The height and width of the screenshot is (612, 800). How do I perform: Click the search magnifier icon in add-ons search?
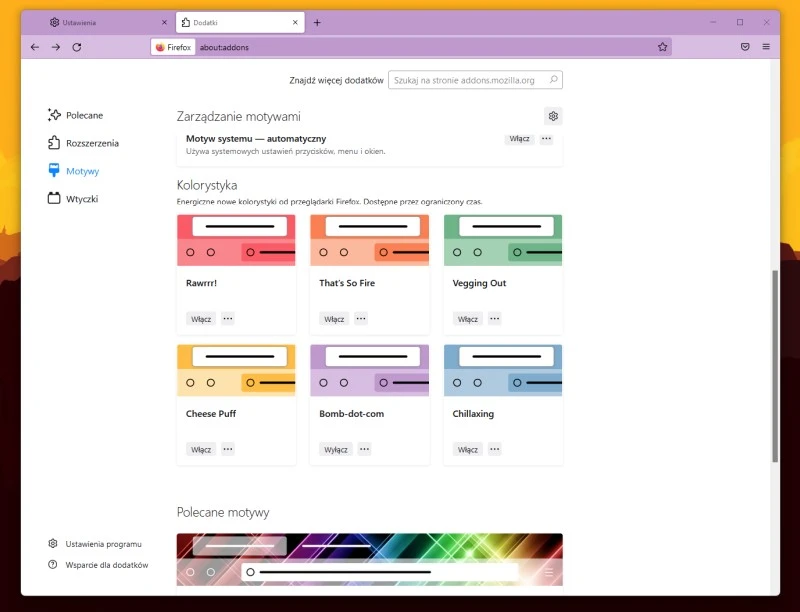point(554,80)
